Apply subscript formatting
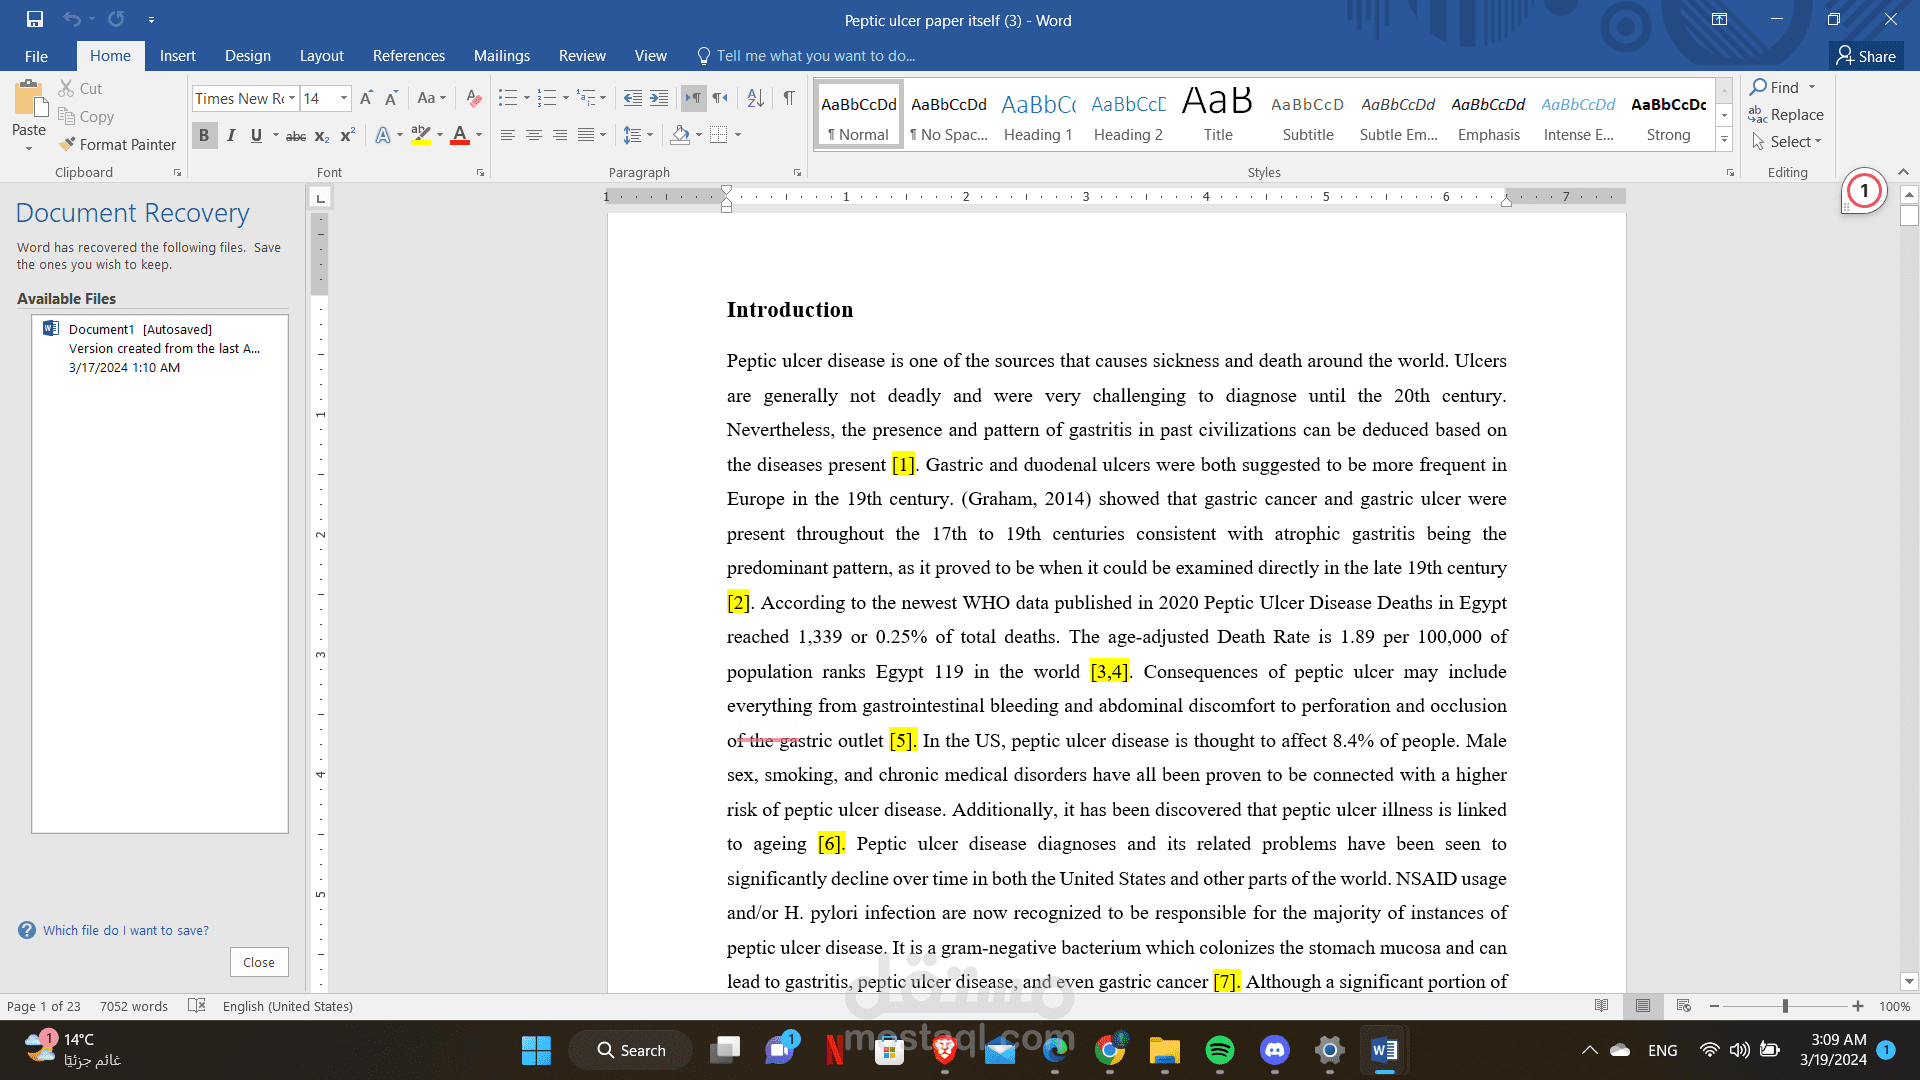 322,136
